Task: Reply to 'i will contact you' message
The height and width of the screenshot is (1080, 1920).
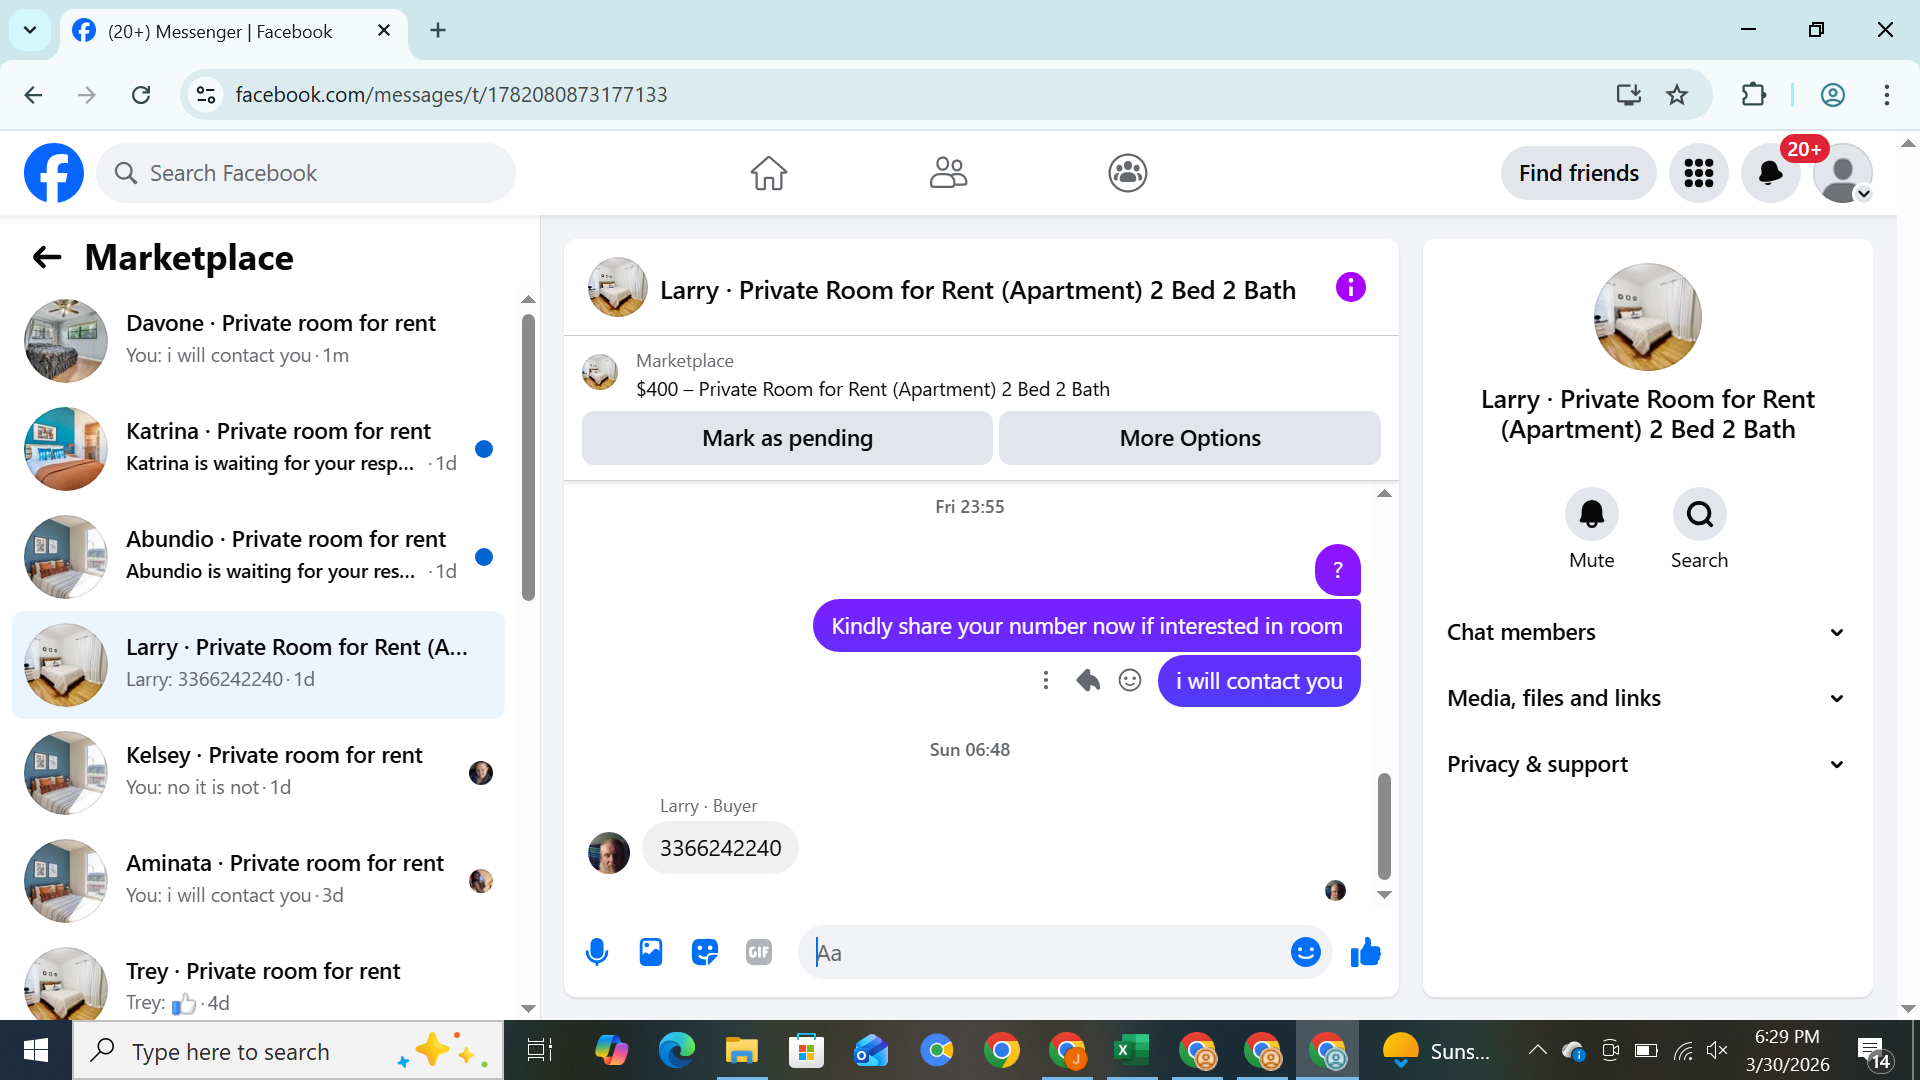Action: tap(1088, 681)
